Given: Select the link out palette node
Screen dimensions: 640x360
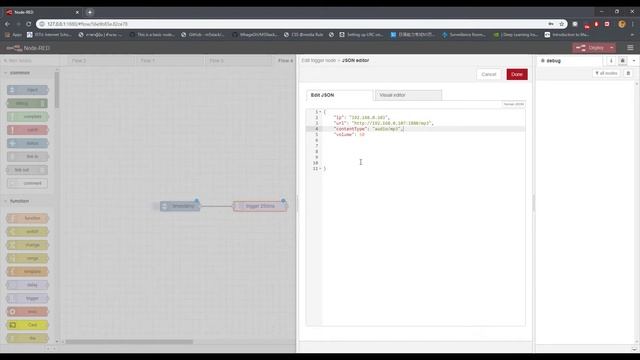Looking at the screenshot, I should point(28,170).
